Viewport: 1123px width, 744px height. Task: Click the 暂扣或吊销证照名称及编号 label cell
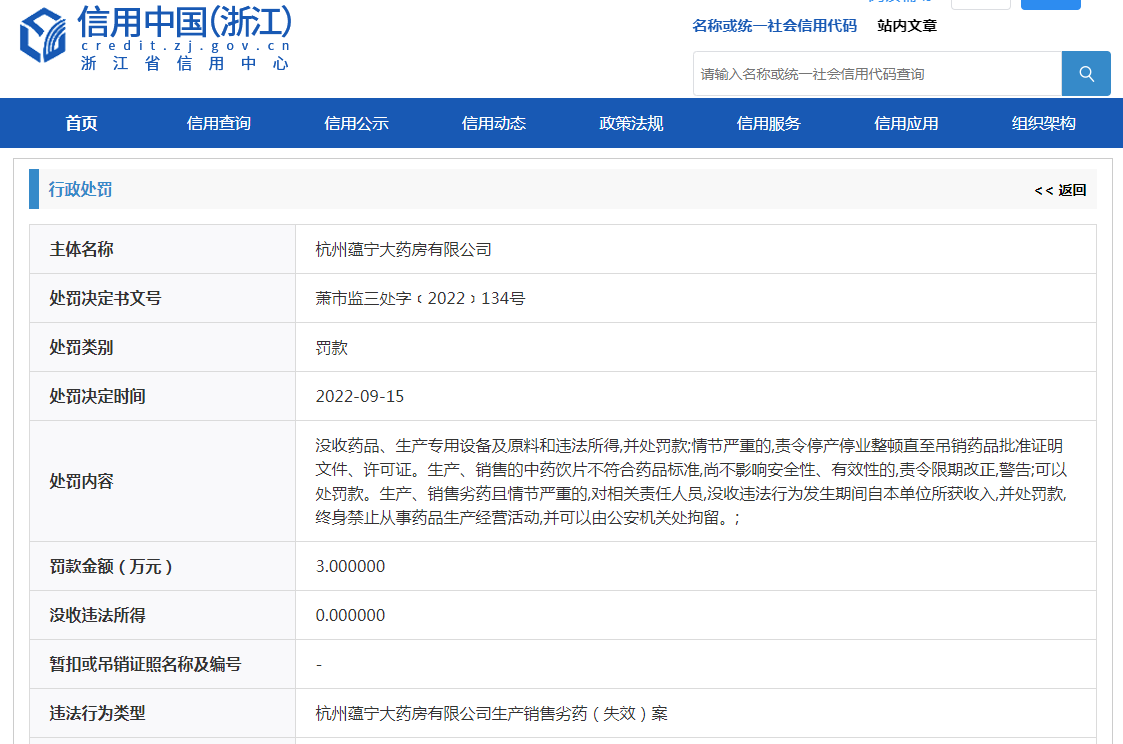click(x=163, y=664)
